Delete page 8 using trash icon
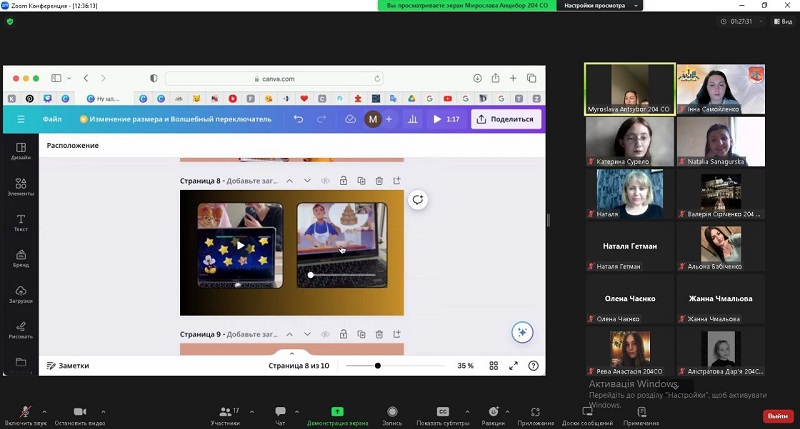Viewport: 800px width, 429px height. (379, 181)
